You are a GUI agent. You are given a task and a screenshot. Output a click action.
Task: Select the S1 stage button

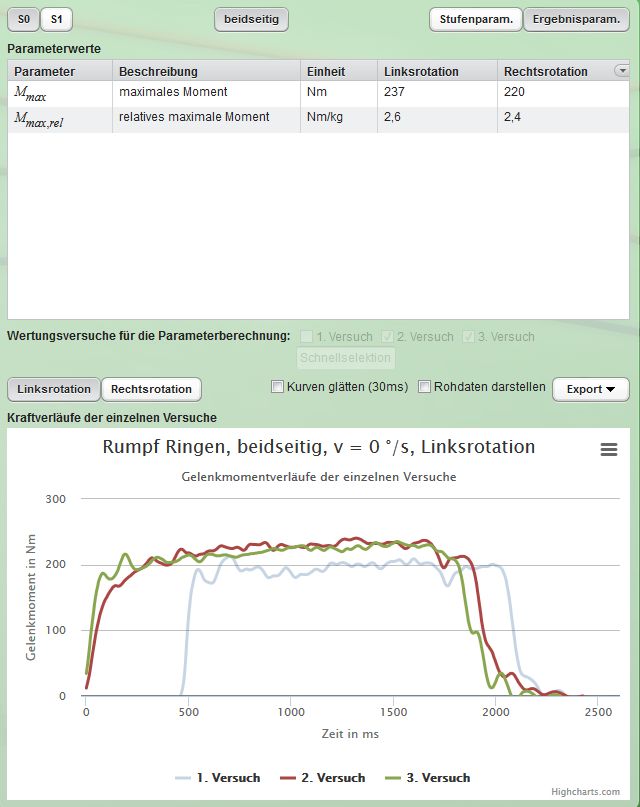pos(56,19)
